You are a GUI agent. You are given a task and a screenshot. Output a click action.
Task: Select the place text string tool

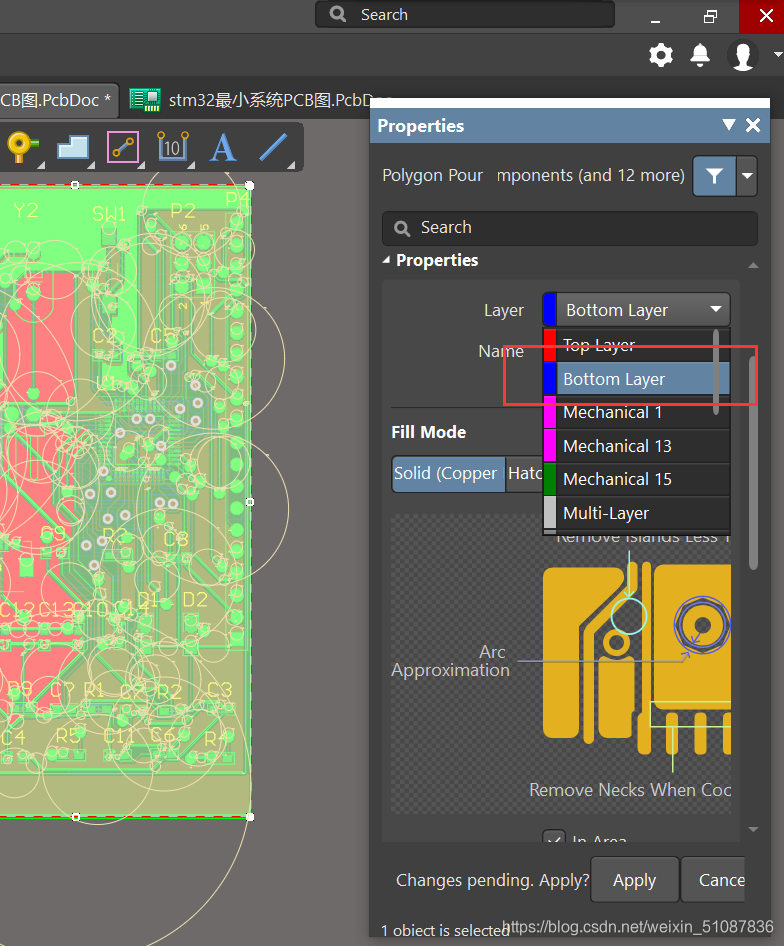tap(222, 147)
